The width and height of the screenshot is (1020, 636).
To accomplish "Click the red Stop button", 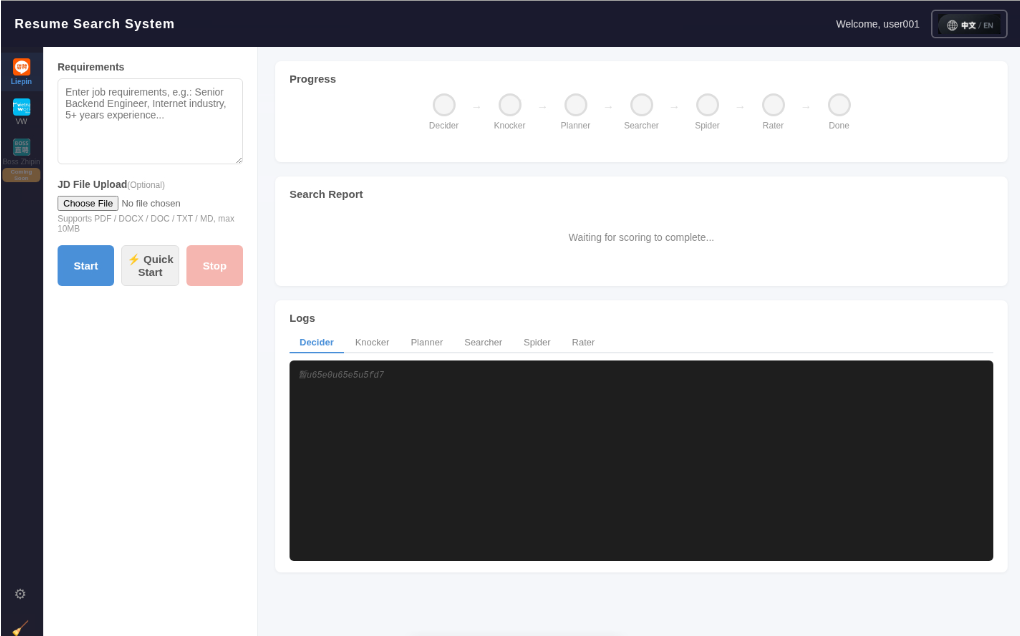I will click(214, 265).
